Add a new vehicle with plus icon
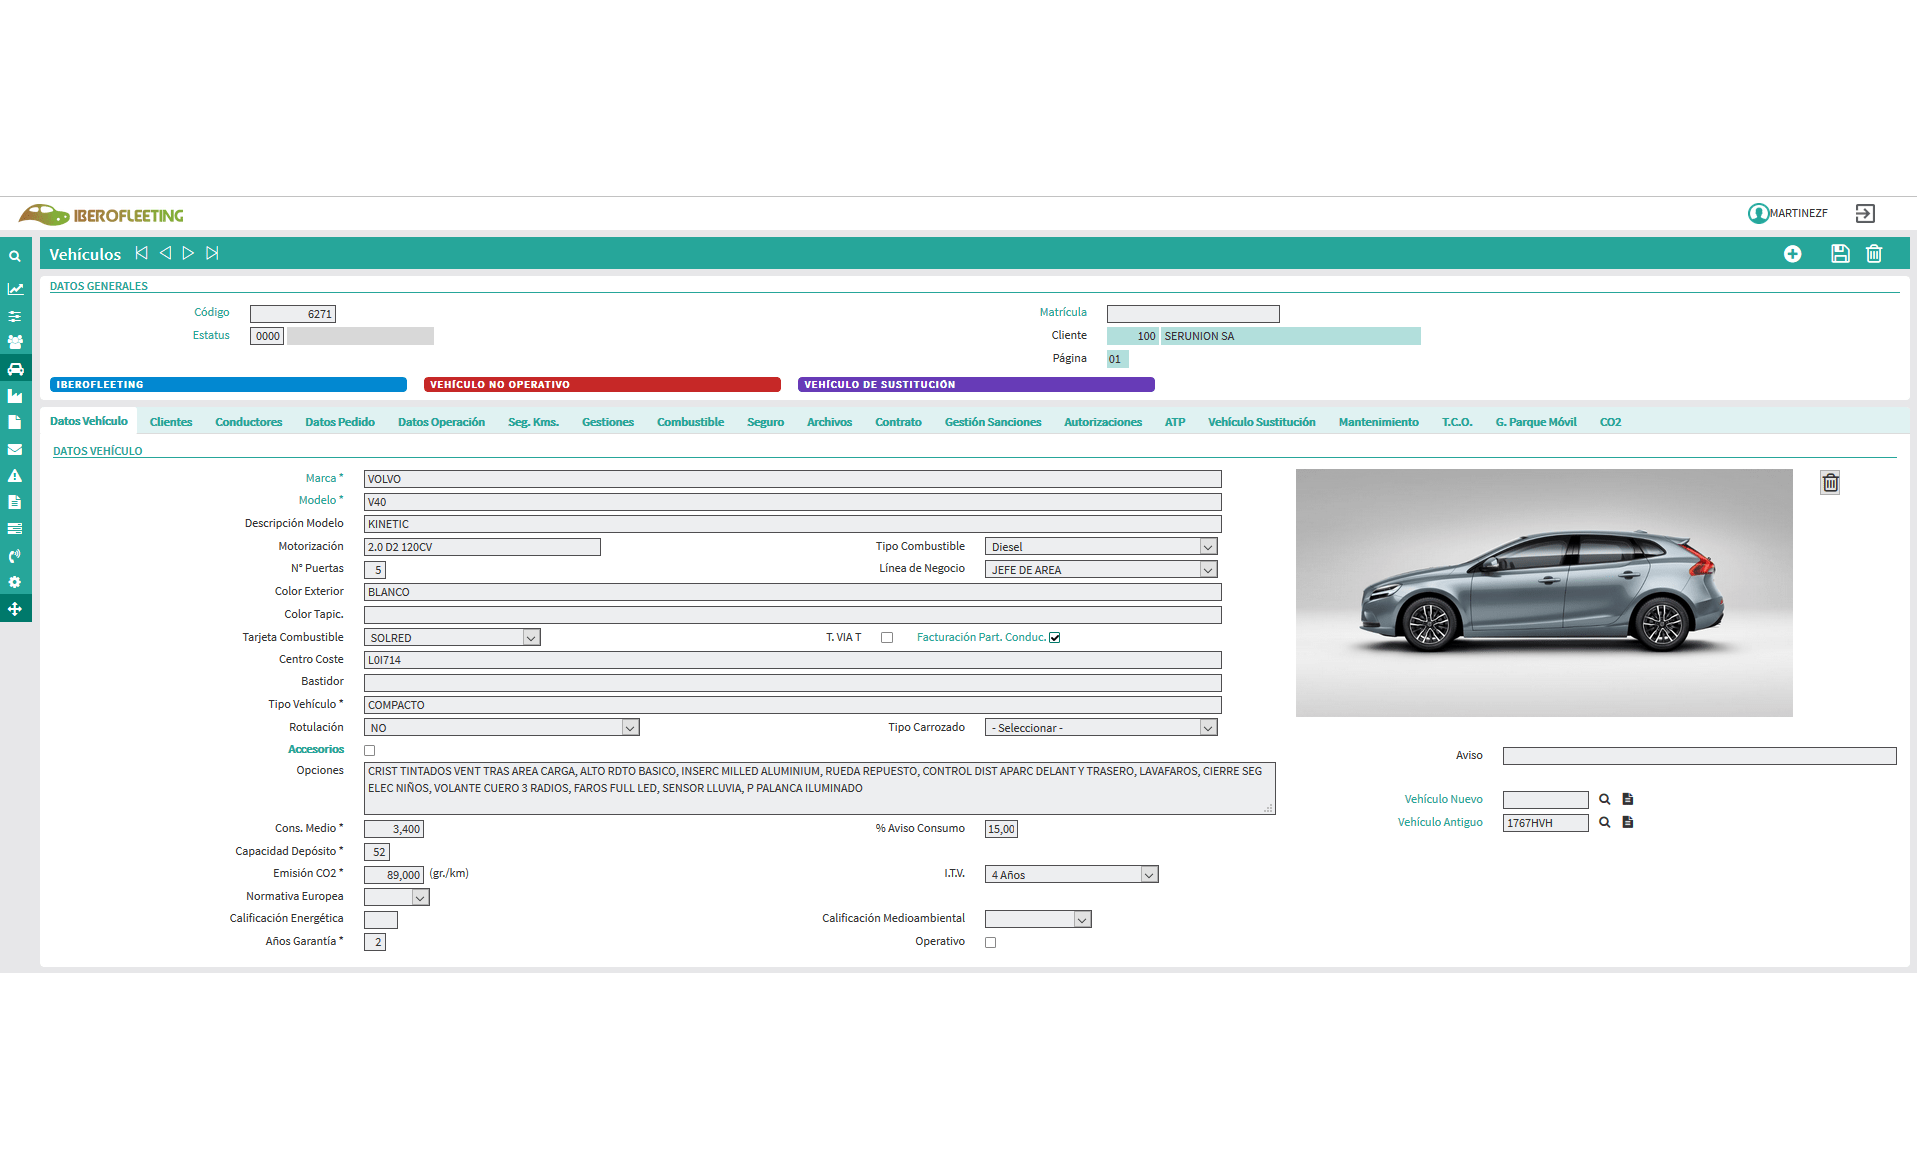Image resolution: width=1917 pixels, height=1169 pixels. pyautogui.click(x=1793, y=254)
